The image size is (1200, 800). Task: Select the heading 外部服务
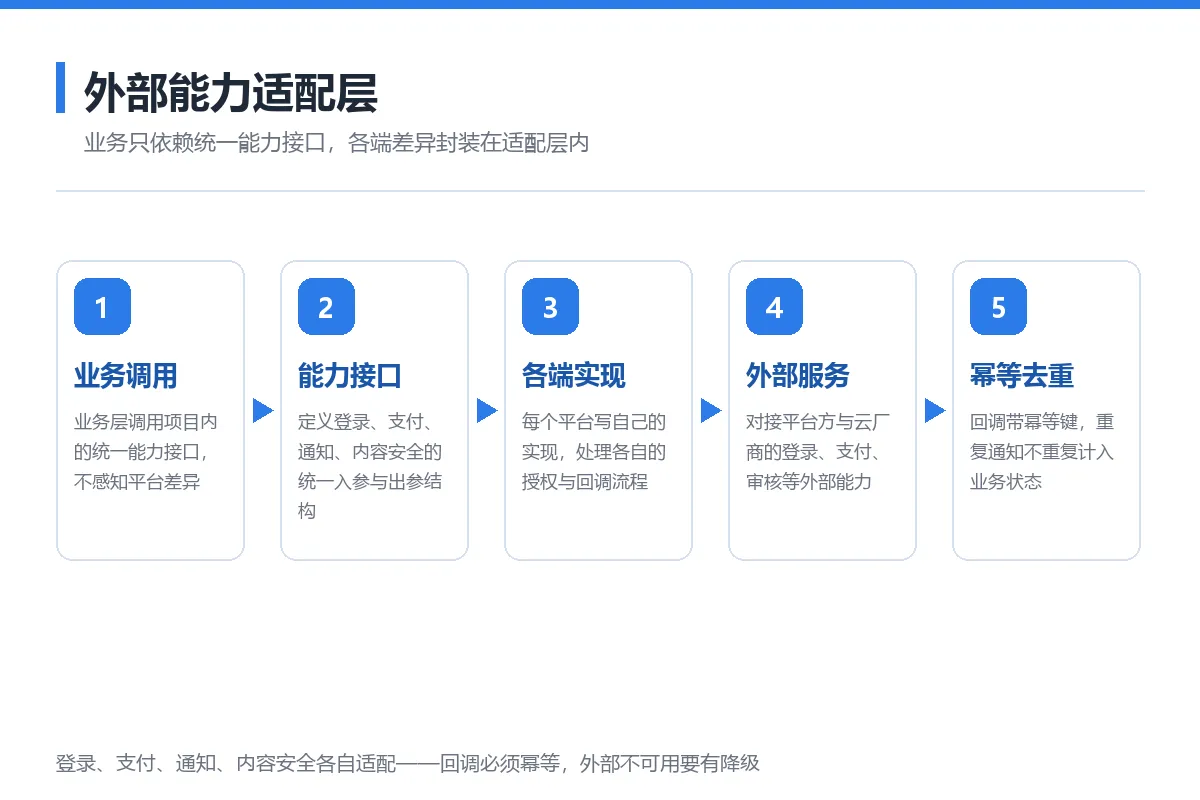798,376
